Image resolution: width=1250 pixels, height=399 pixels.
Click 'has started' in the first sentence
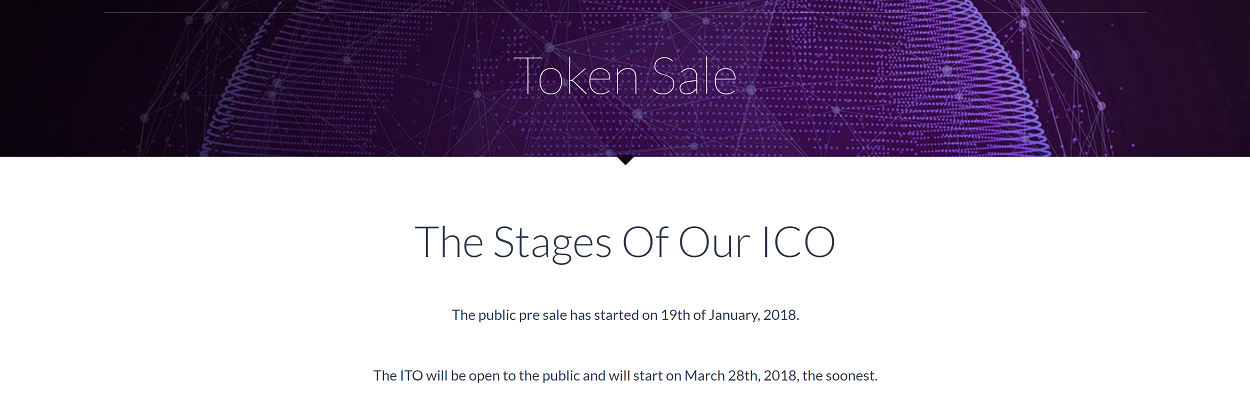point(604,315)
